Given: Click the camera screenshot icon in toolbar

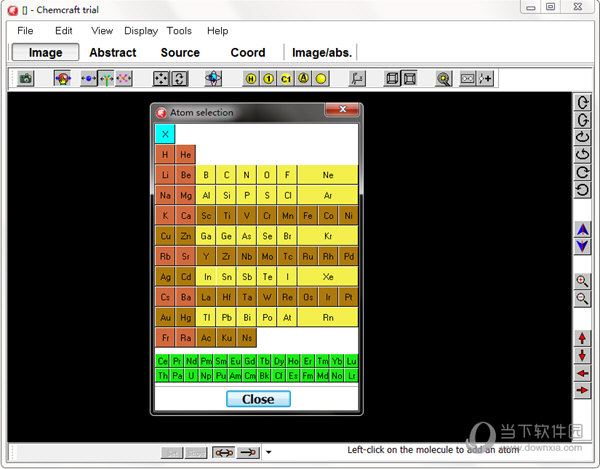Looking at the screenshot, I should point(26,79).
